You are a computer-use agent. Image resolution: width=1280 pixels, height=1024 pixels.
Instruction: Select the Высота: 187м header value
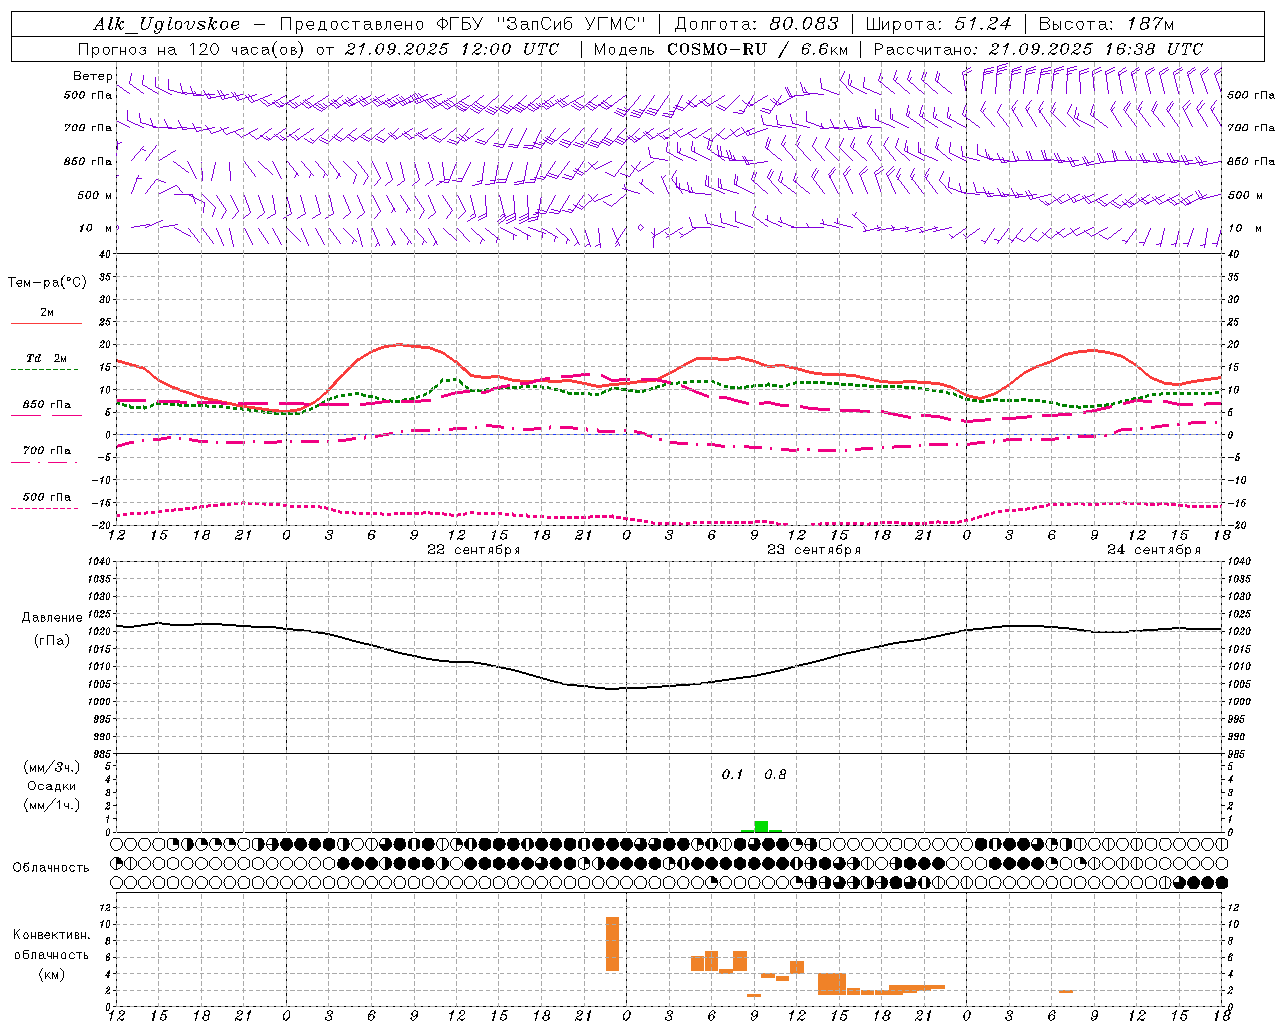click(x=1106, y=24)
